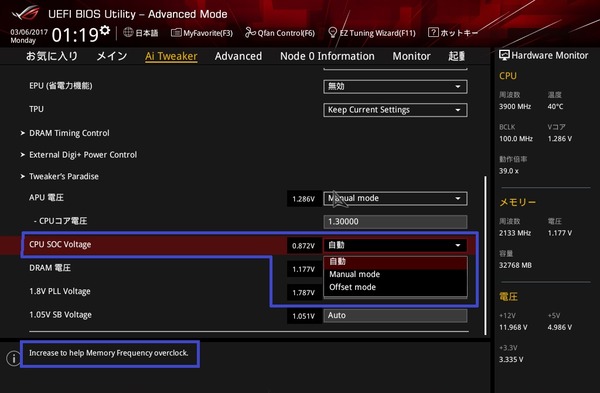The width and height of the screenshot is (600, 393).
Task: Click the Hardware Monitor screen icon
Action: [504, 55]
